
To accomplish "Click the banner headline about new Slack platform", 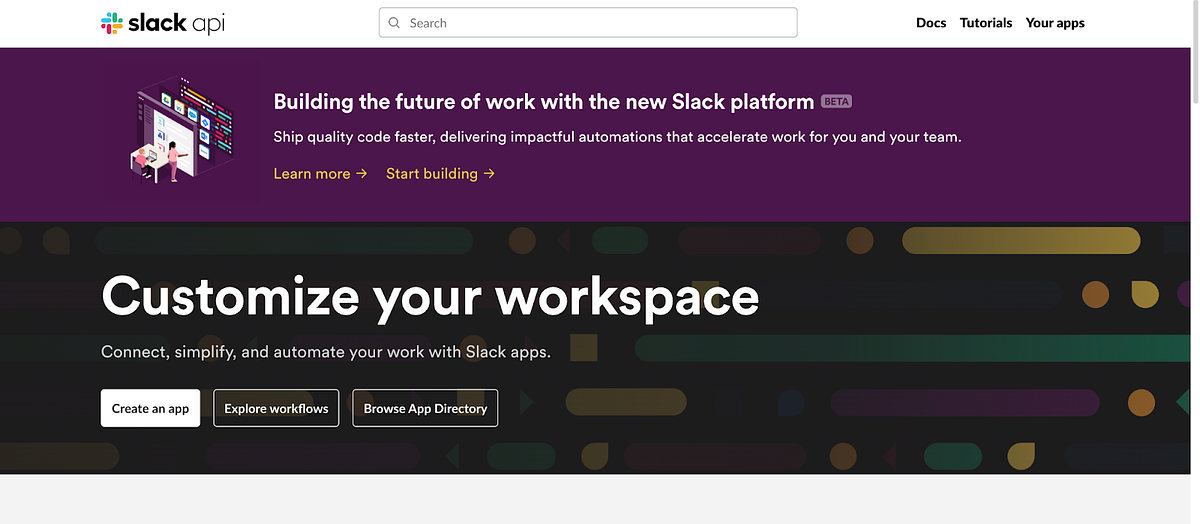I will pyautogui.click(x=544, y=102).
